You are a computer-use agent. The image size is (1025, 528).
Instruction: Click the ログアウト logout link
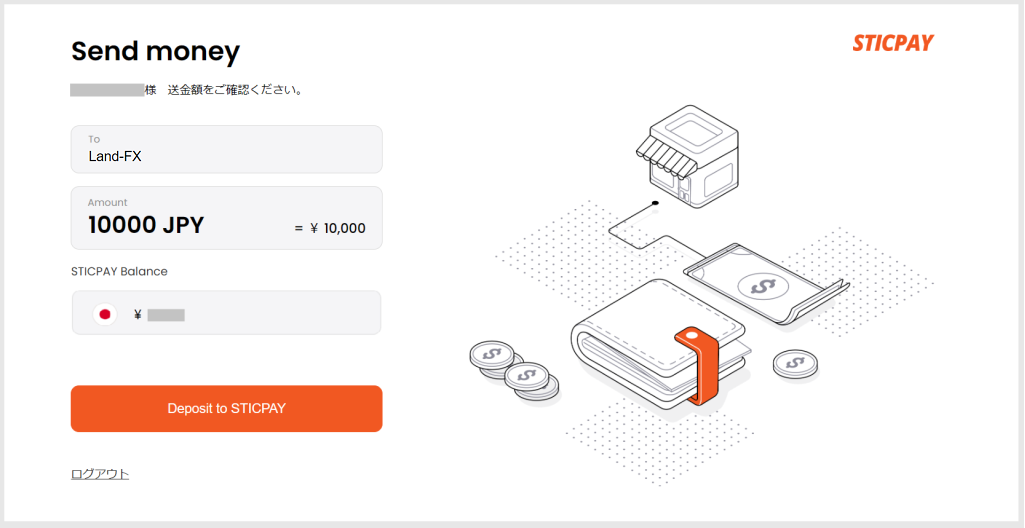pyautogui.click(x=100, y=474)
